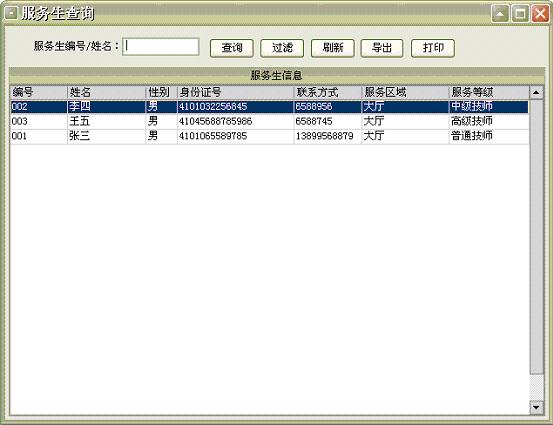Image resolution: width=553 pixels, height=425 pixels.
Task: Click the 服务等级 column header
Action: point(489,92)
